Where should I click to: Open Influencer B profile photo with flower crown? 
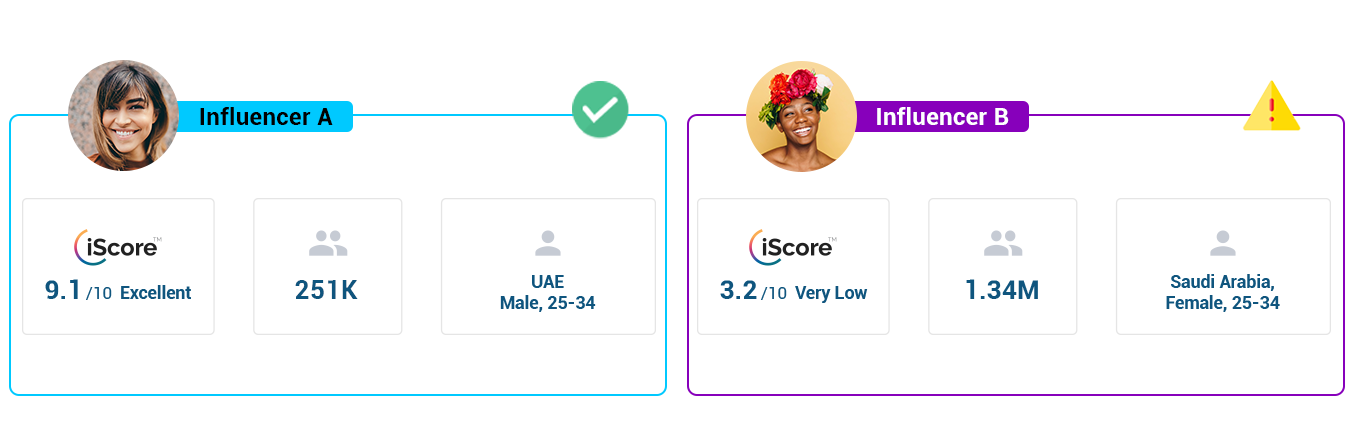coord(801,116)
